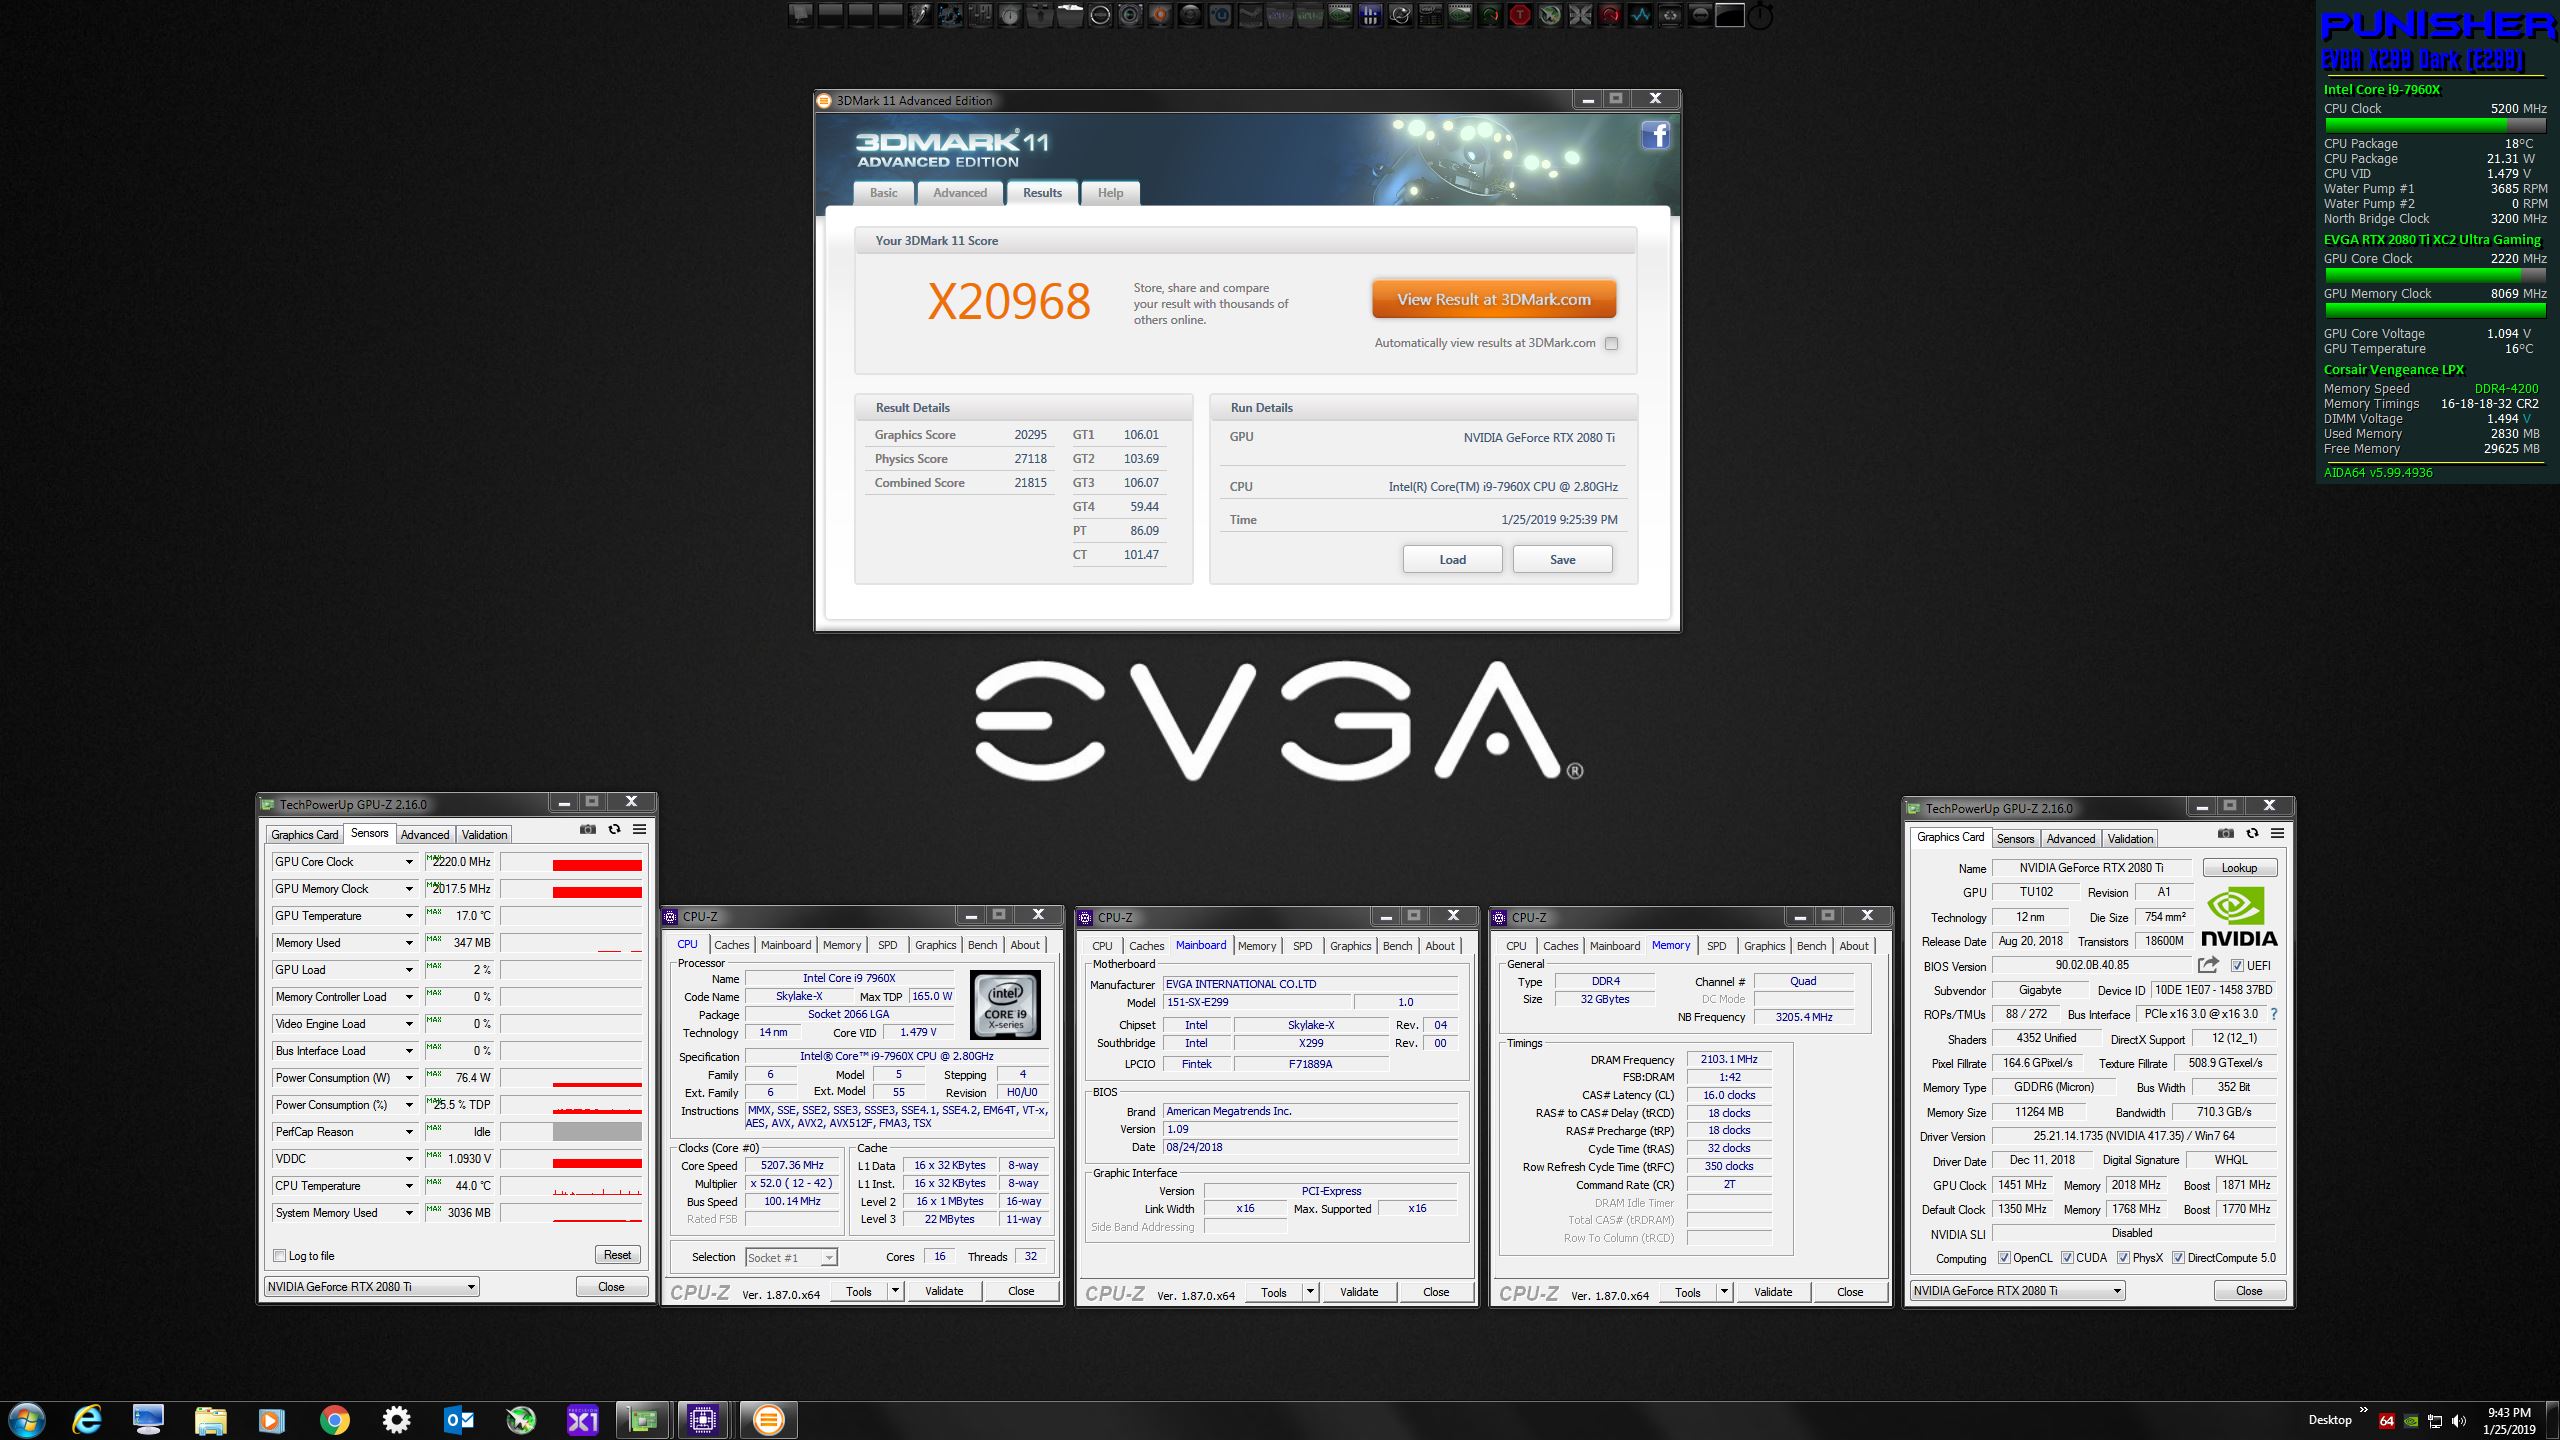Click the share BIOS icon beside BIOS Version
Screen dimensions: 2560x1440
point(2208,965)
